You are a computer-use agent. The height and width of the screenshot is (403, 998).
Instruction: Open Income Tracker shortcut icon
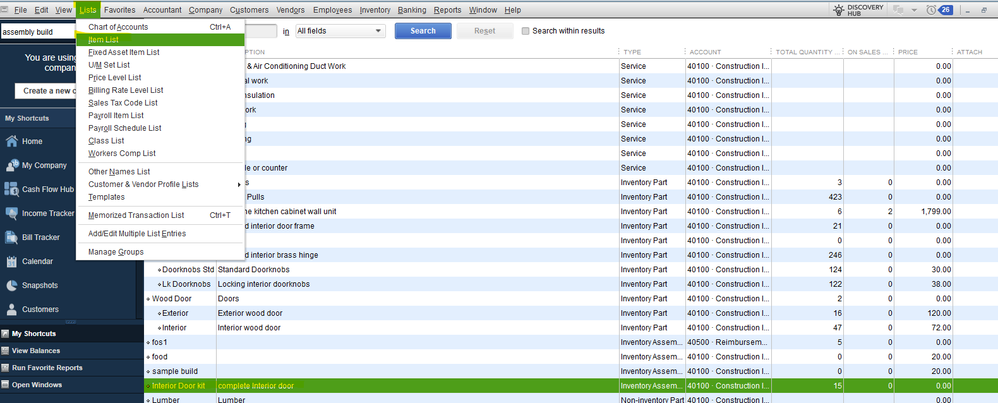11,213
